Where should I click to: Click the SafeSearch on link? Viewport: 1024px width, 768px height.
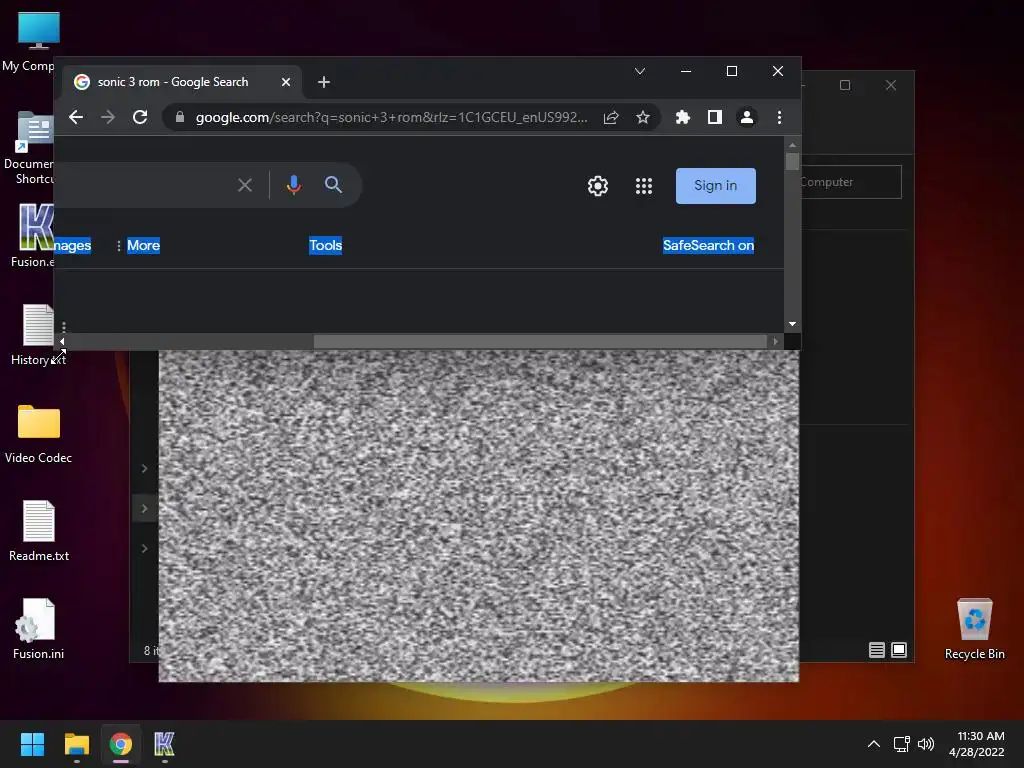708,245
